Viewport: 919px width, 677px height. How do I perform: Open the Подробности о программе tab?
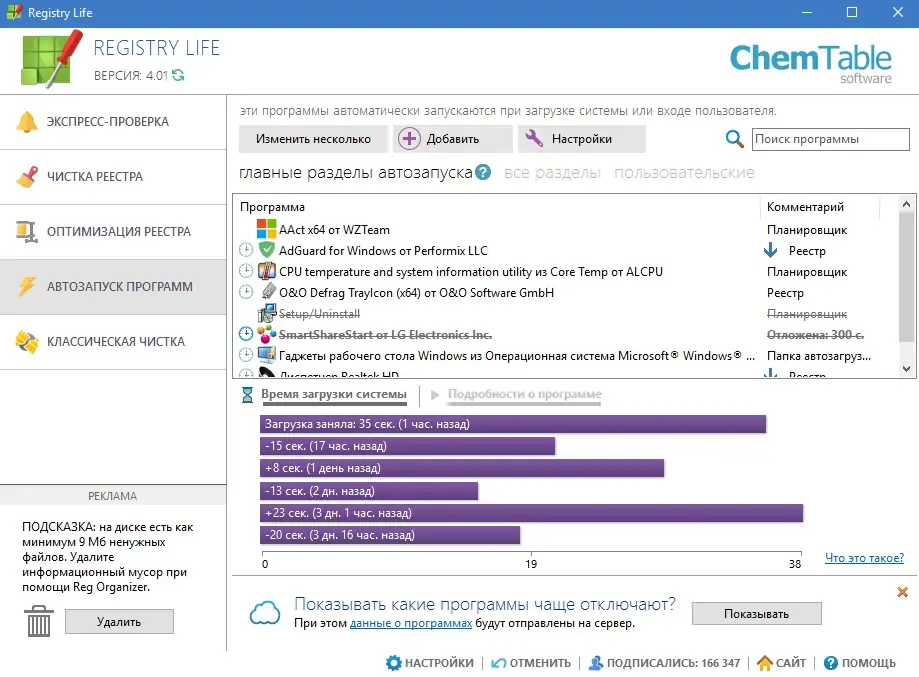[x=525, y=394]
